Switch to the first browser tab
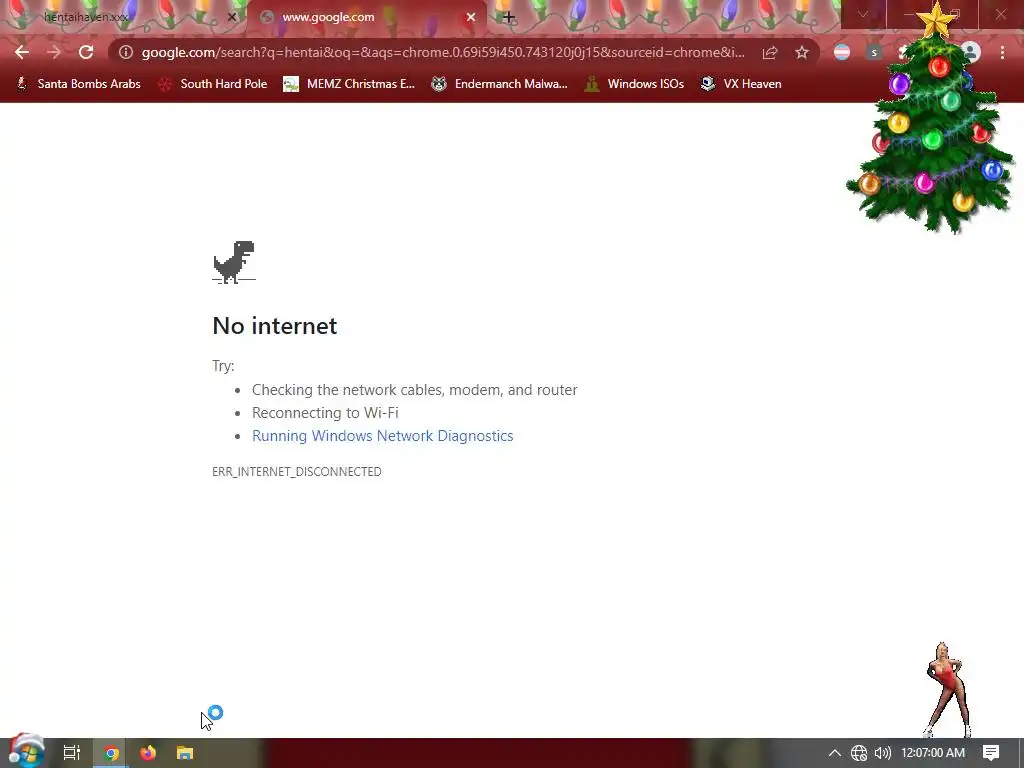The image size is (1024, 768). point(124,18)
